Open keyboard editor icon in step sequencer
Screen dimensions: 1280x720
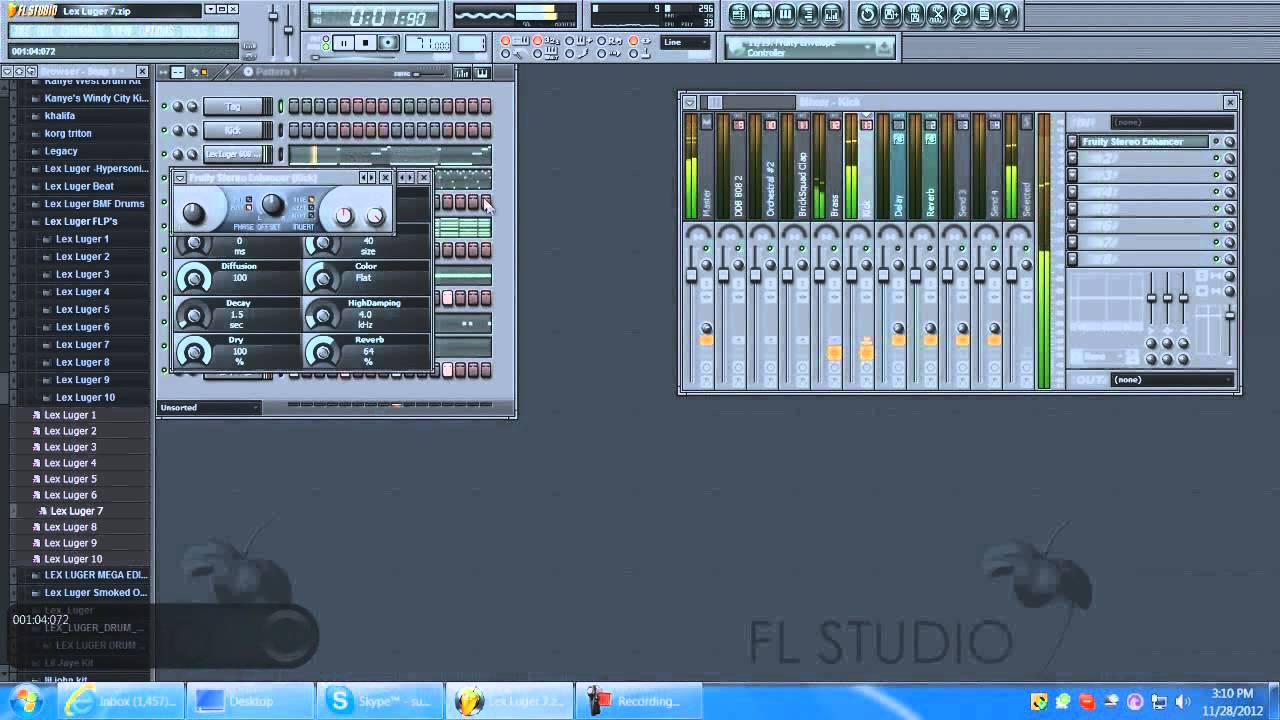pyautogui.click(x=482, y=72)
